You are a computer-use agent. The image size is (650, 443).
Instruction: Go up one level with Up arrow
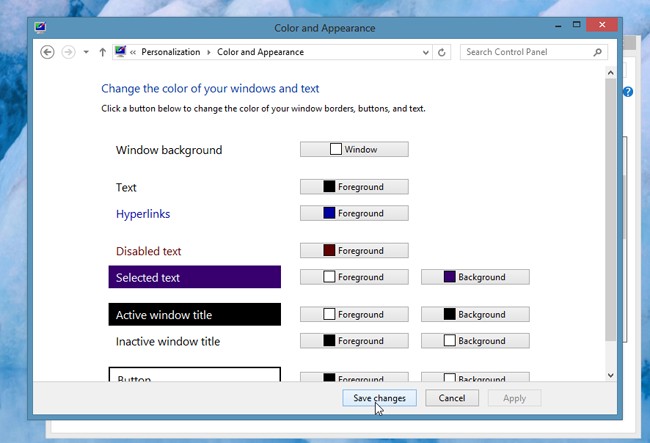tap(102, 52)
